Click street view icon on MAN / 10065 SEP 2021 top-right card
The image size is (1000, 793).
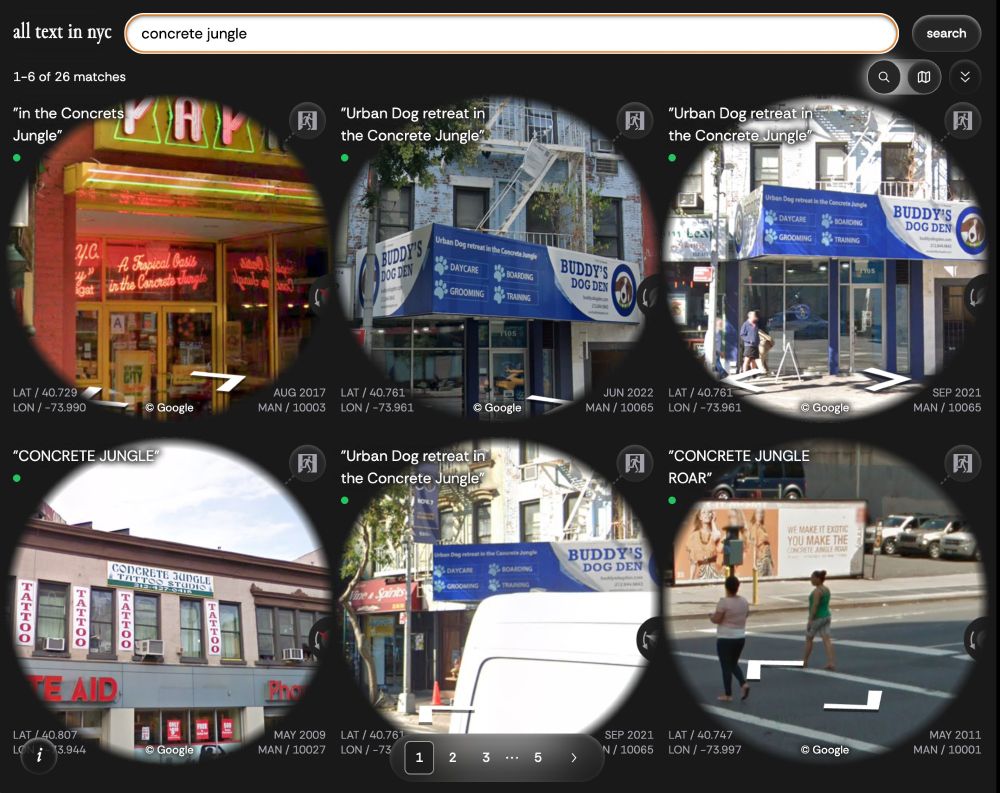pos(962,120)
